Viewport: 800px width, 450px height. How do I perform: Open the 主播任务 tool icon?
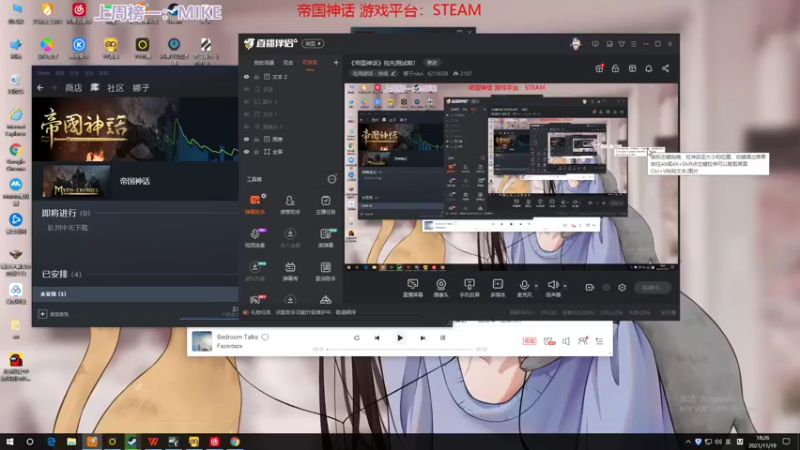coord(326,204)
